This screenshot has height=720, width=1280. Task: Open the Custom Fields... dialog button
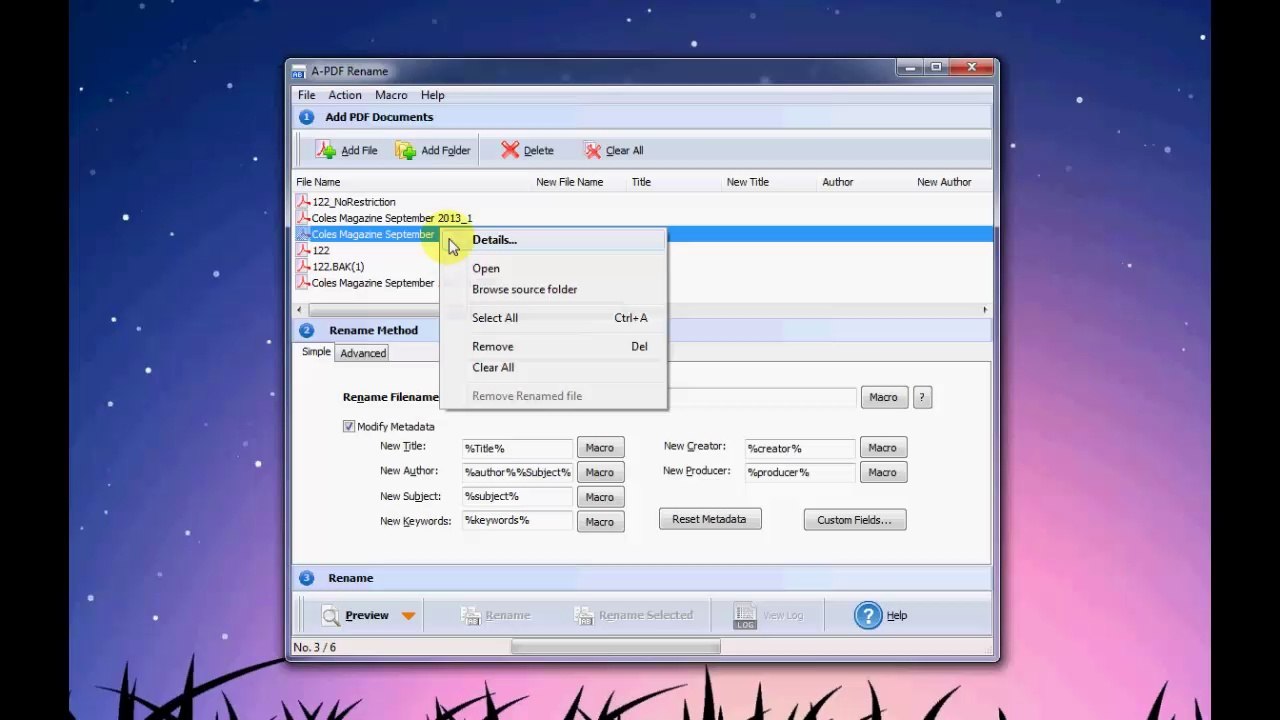854,520
